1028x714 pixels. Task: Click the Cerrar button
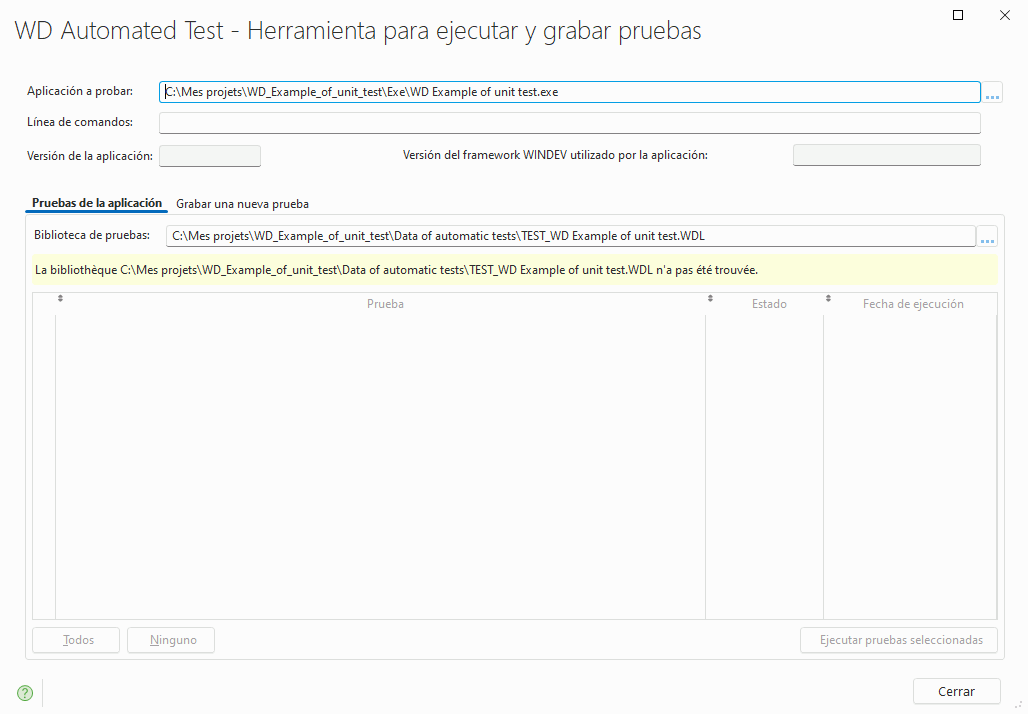[x=957, y=691]
